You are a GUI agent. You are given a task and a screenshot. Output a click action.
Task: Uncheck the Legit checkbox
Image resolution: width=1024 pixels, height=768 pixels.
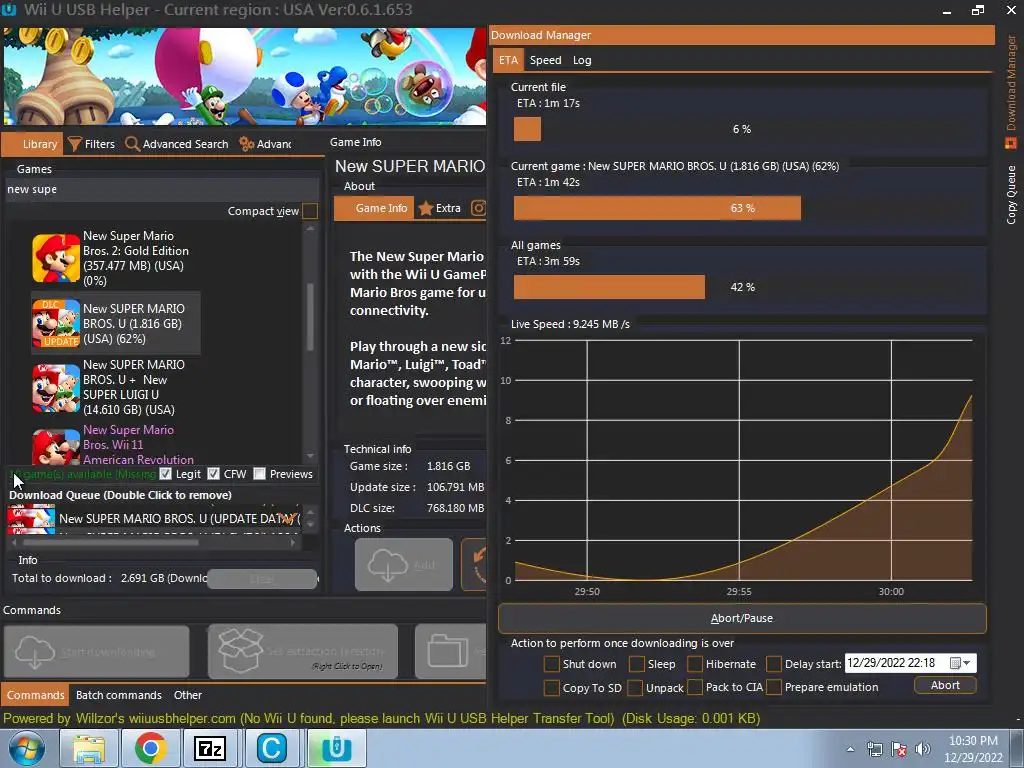(x=165, y=474)
